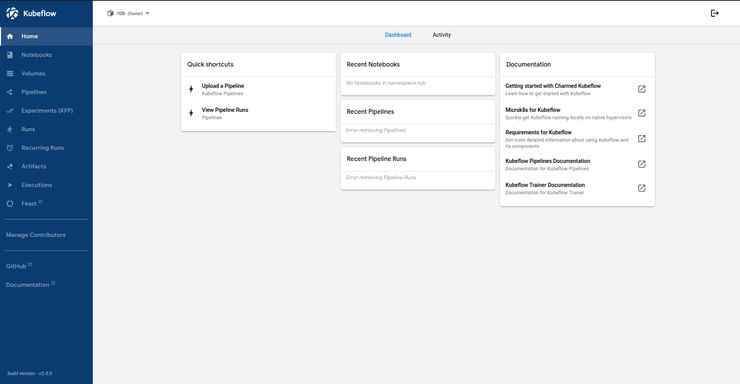The width and height of the screenshot is (740, 384).
Task: Click the logout icon at top right
Action: click(715, 13)
